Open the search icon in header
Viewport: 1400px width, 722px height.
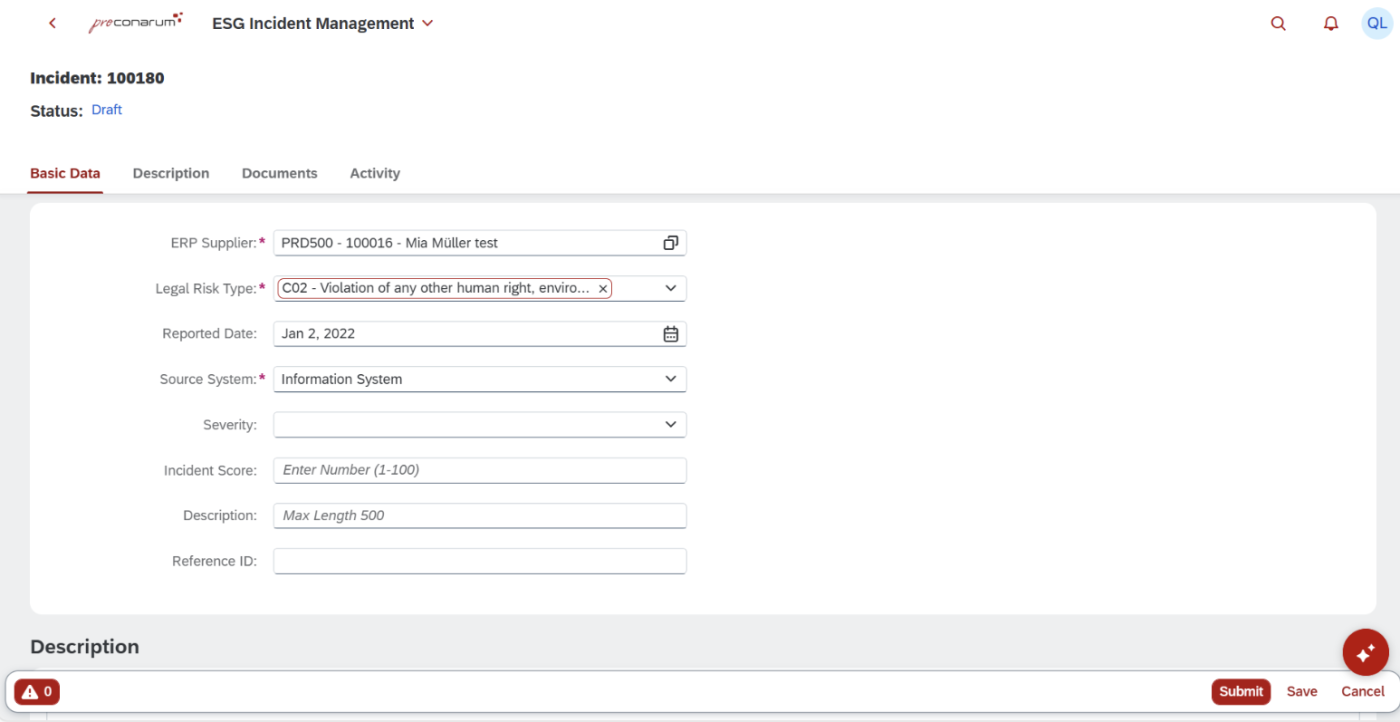coord(1278,24)
